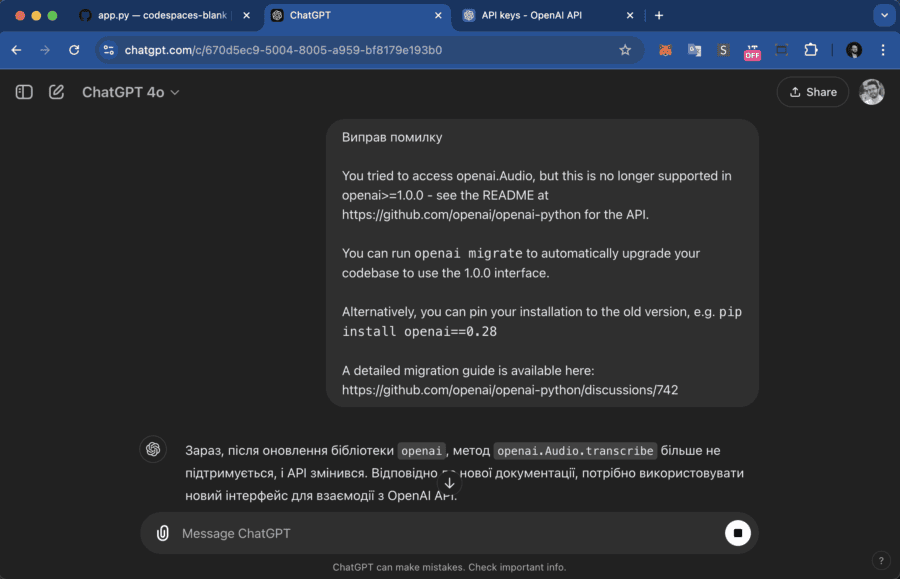Open the Extensions puzzle piece menu

pos(810,50)
